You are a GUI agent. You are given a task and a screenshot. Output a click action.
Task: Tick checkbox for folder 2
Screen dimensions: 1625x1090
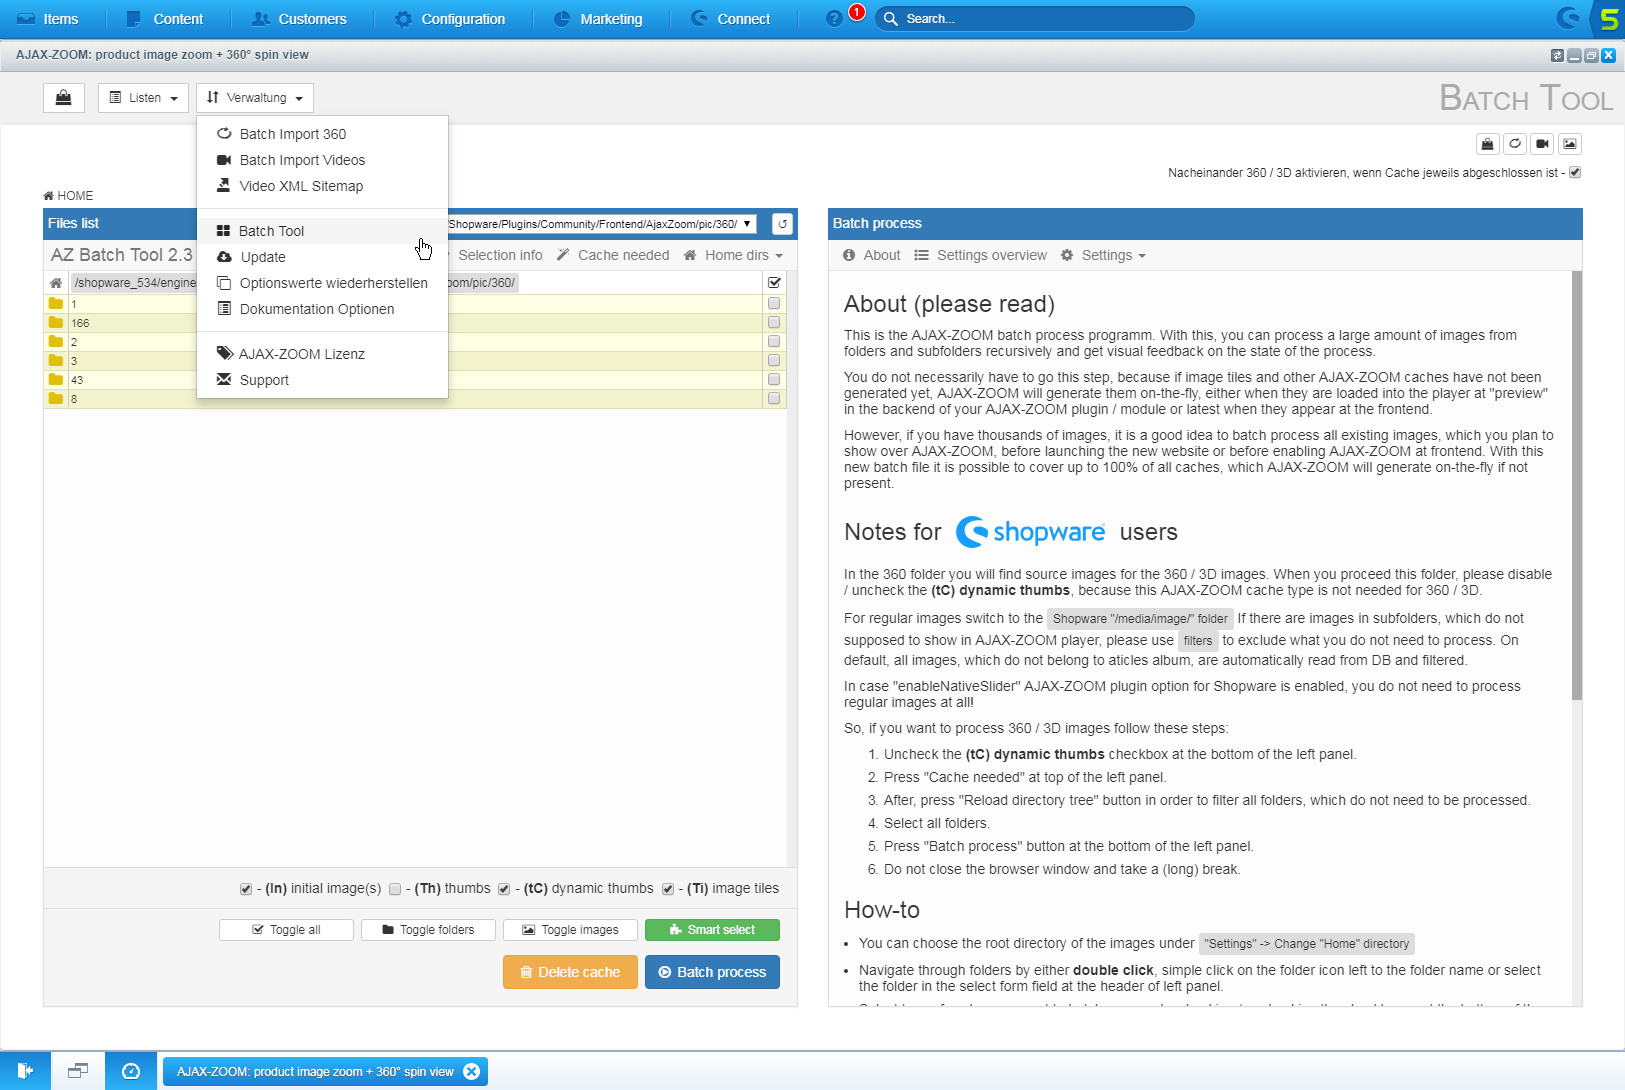click(x=774, y=342)
